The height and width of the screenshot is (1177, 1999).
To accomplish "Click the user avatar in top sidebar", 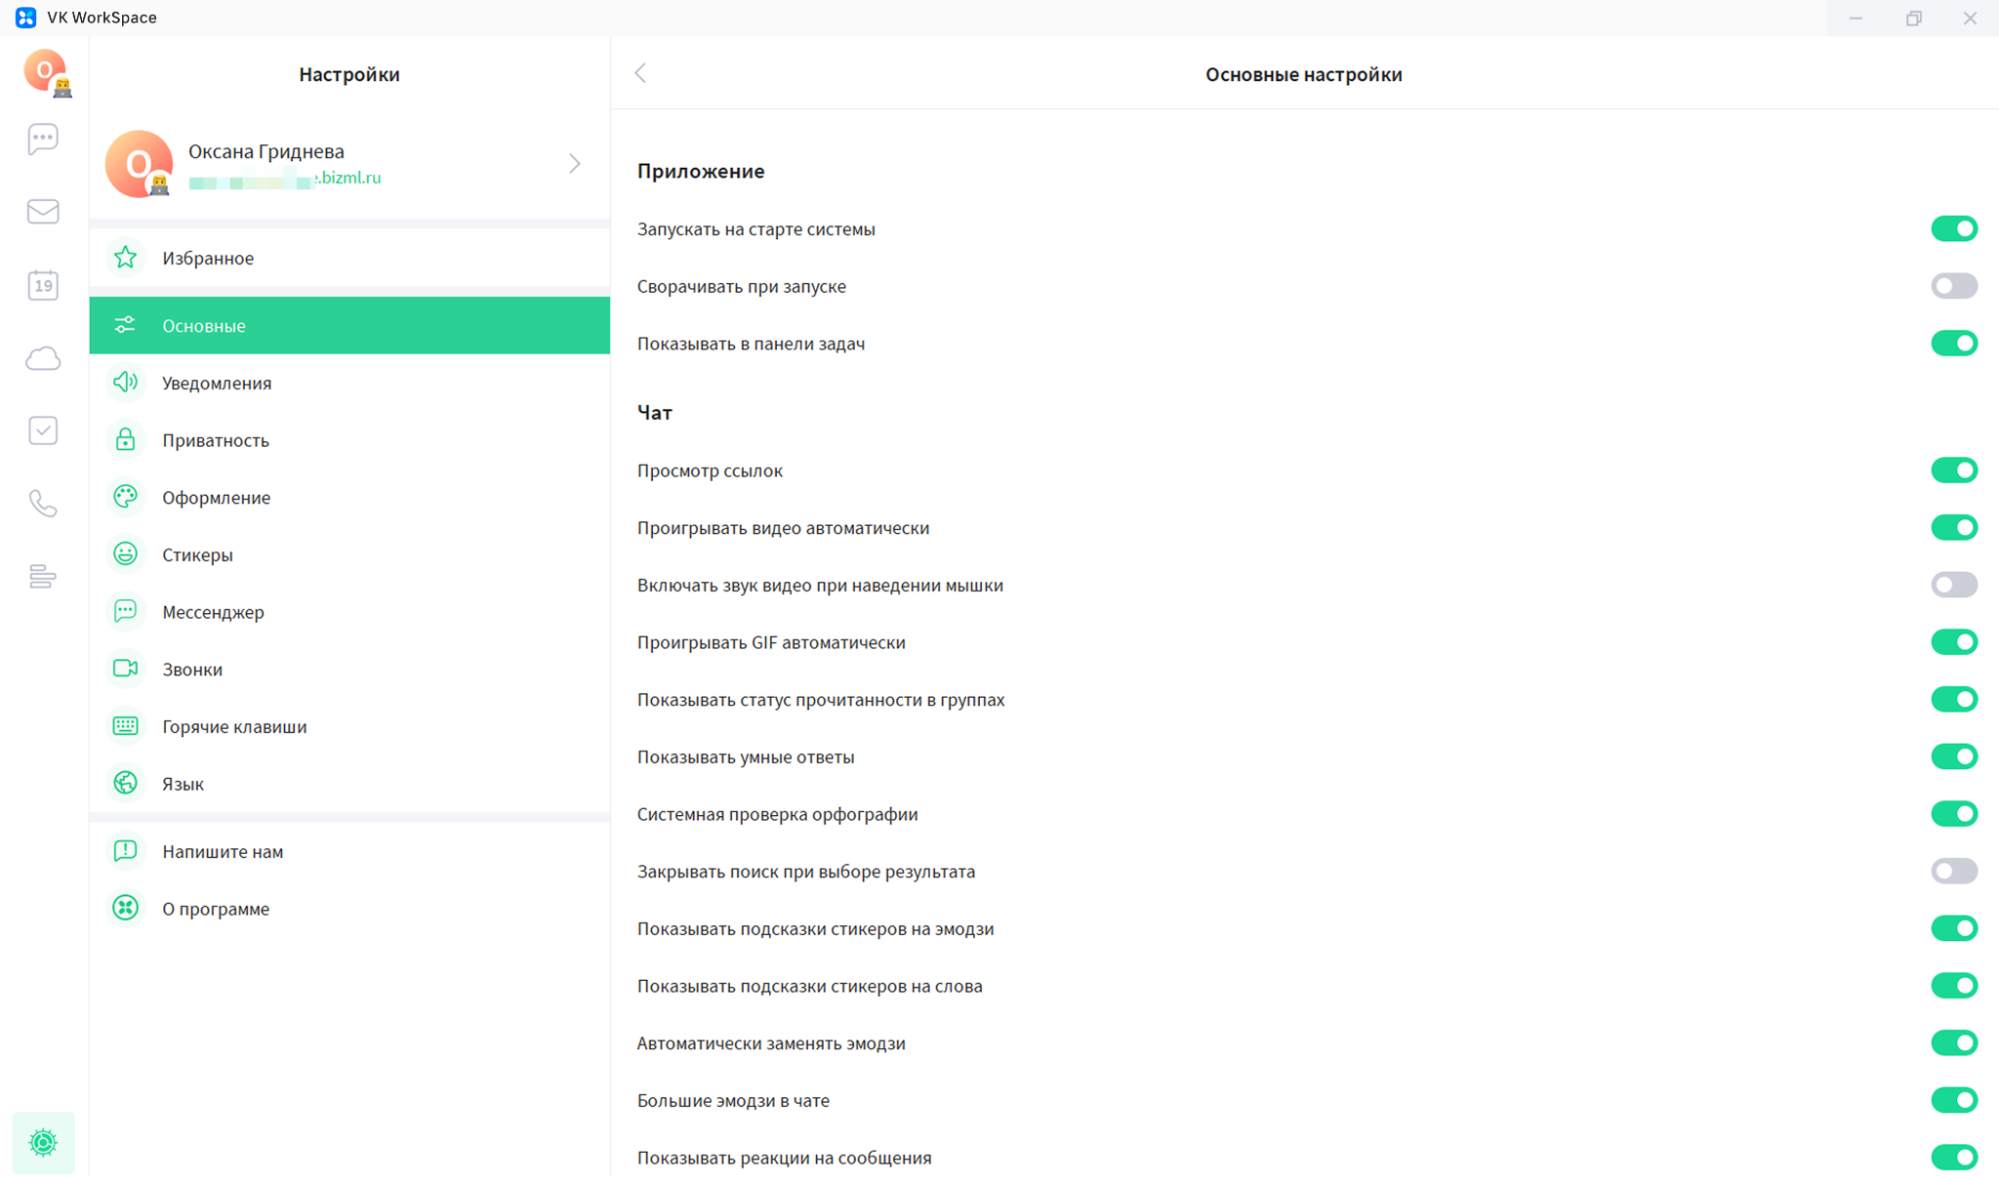I will (46, 72).
